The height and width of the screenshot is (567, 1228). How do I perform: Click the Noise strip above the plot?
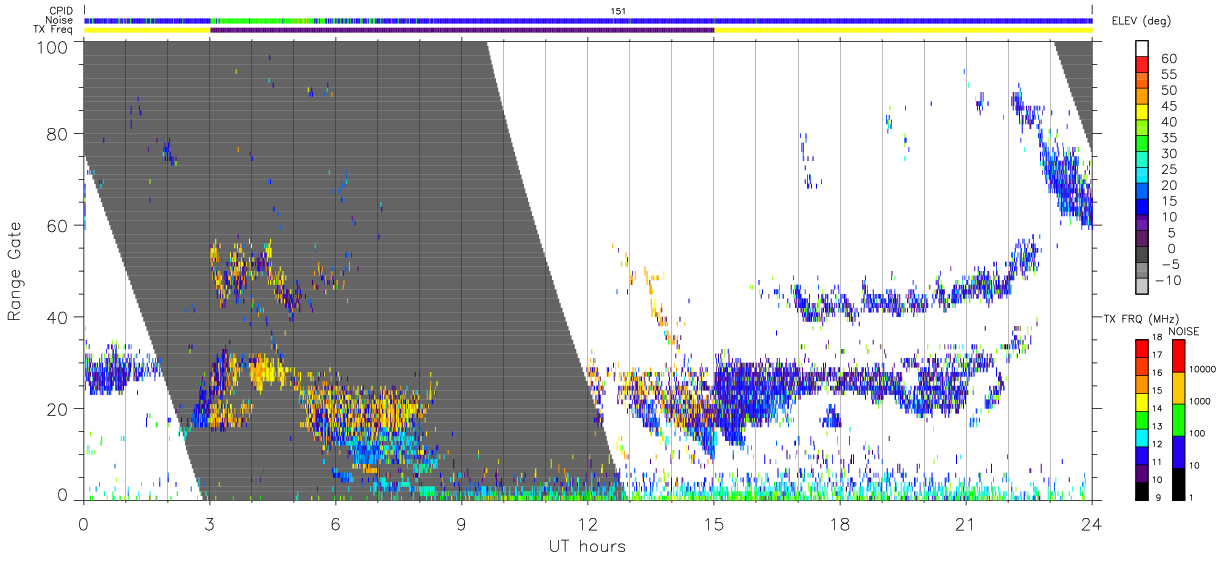tap(588, 20)
